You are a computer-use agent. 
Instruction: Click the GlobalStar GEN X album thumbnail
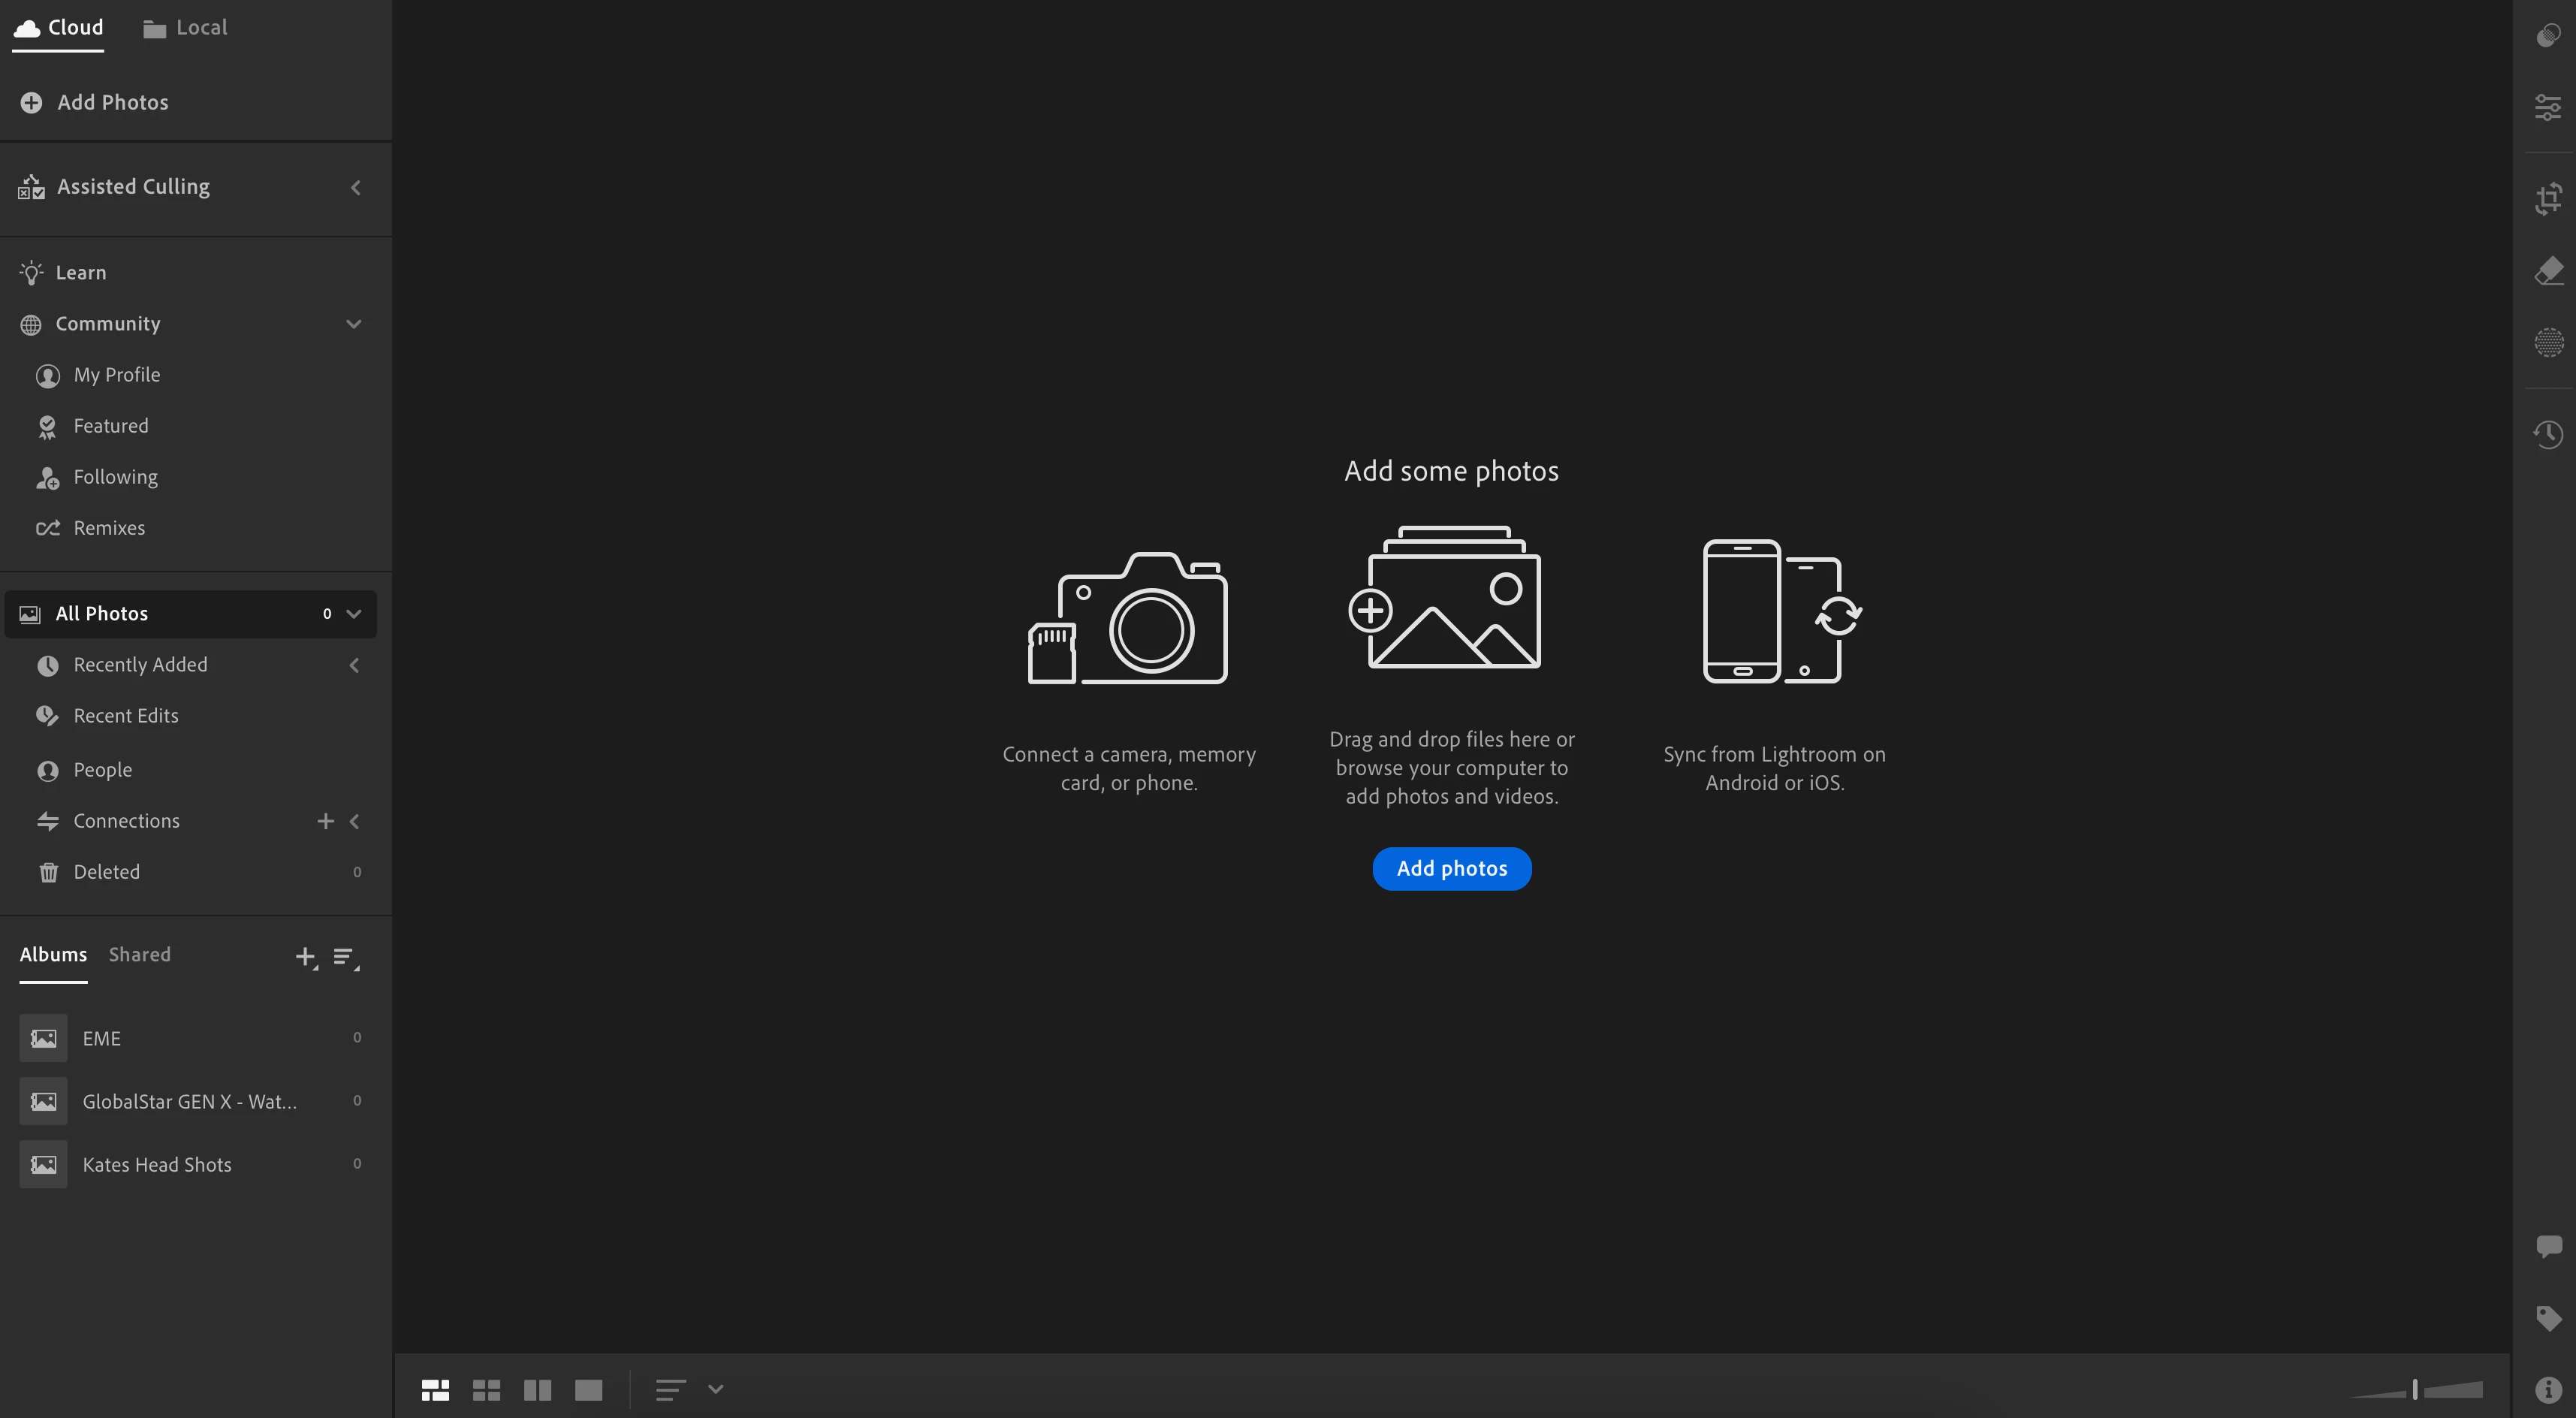pyautogui.click(x=43, y=1101)
